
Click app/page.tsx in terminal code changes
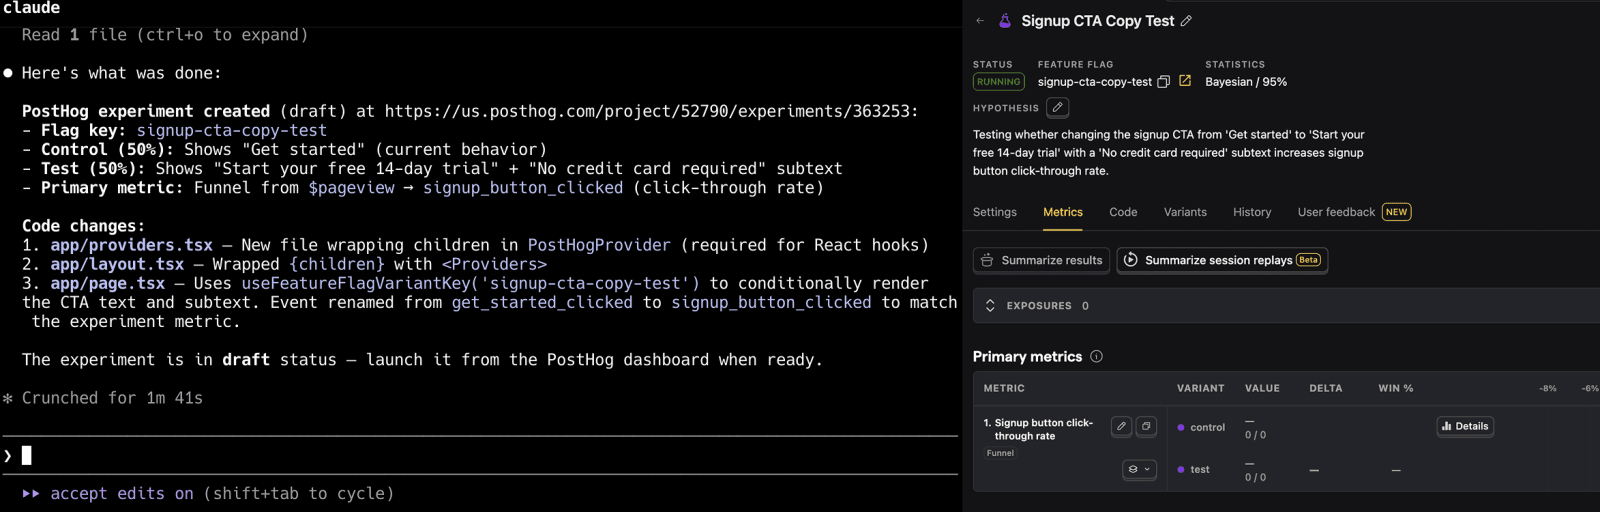click(108, 283)
